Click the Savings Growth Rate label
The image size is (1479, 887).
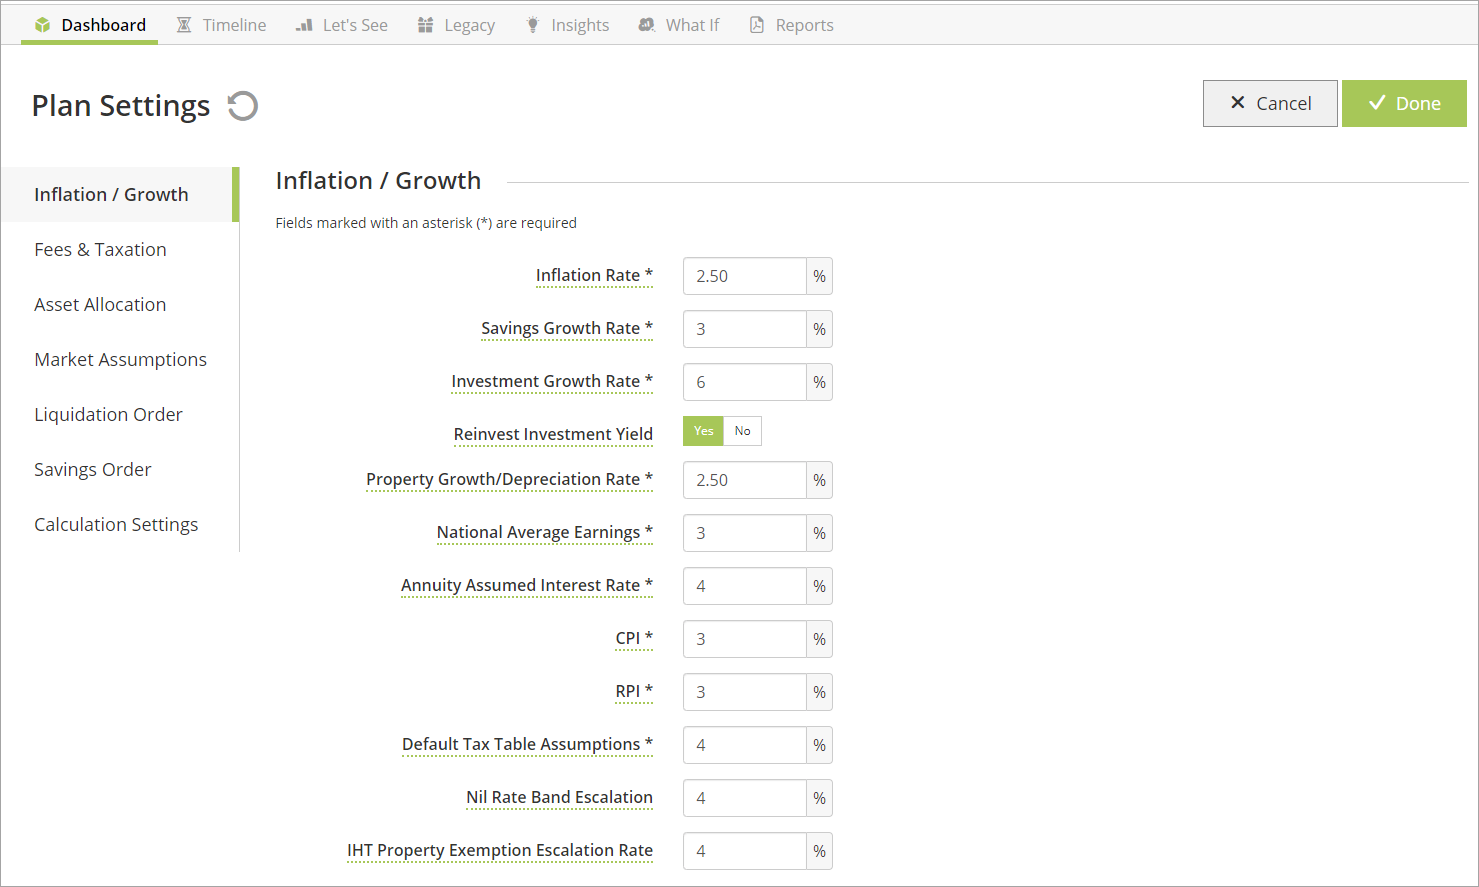[567, 328]
